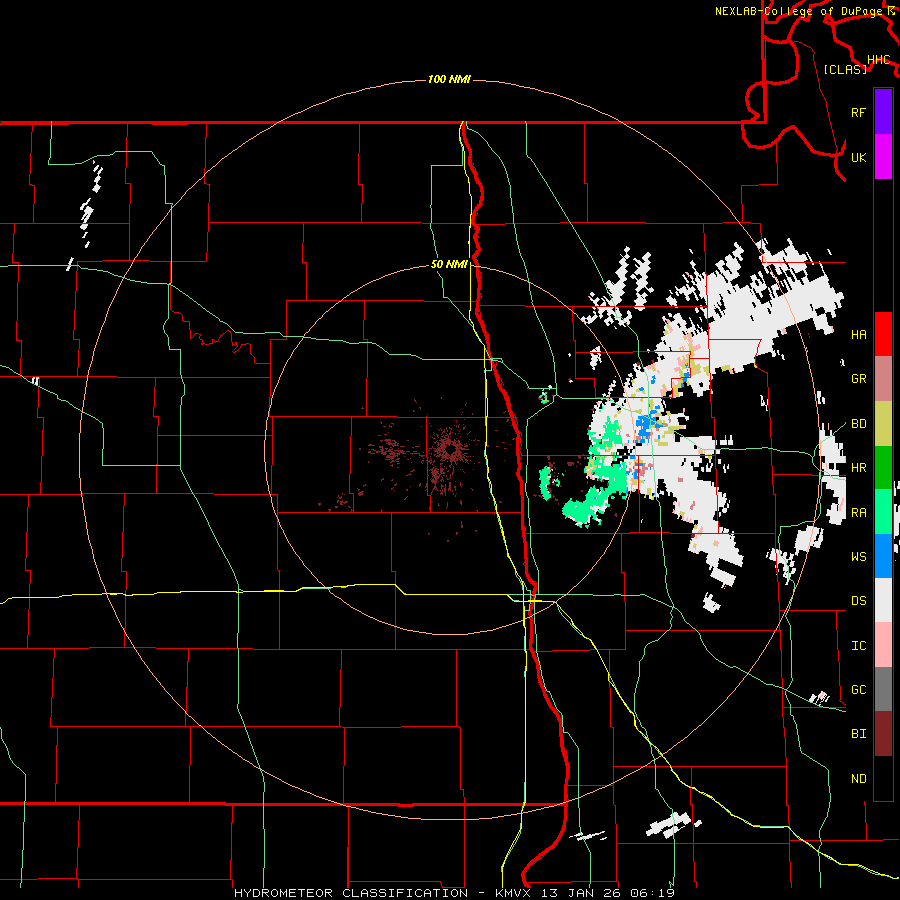Click the HYDROMETEOR CLASSIFICATION title text
Image resolution: width=900 pixels, height=900 pixels.
pyautogui.click(x=350, y=893)
